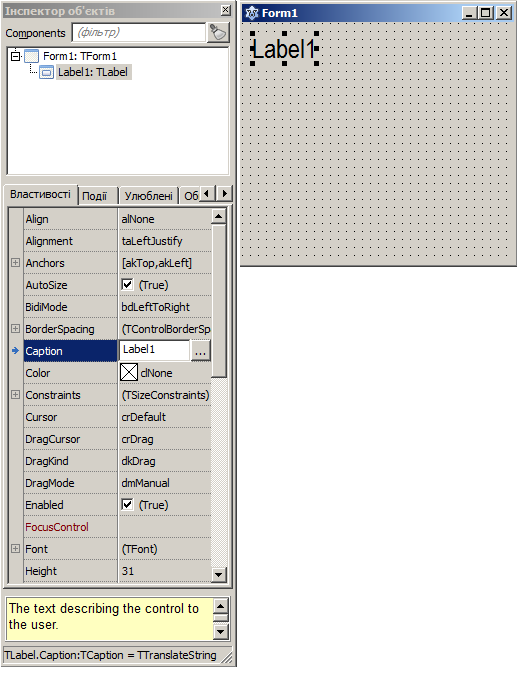Open the Caption ellipsis editor button

point(200,351)
